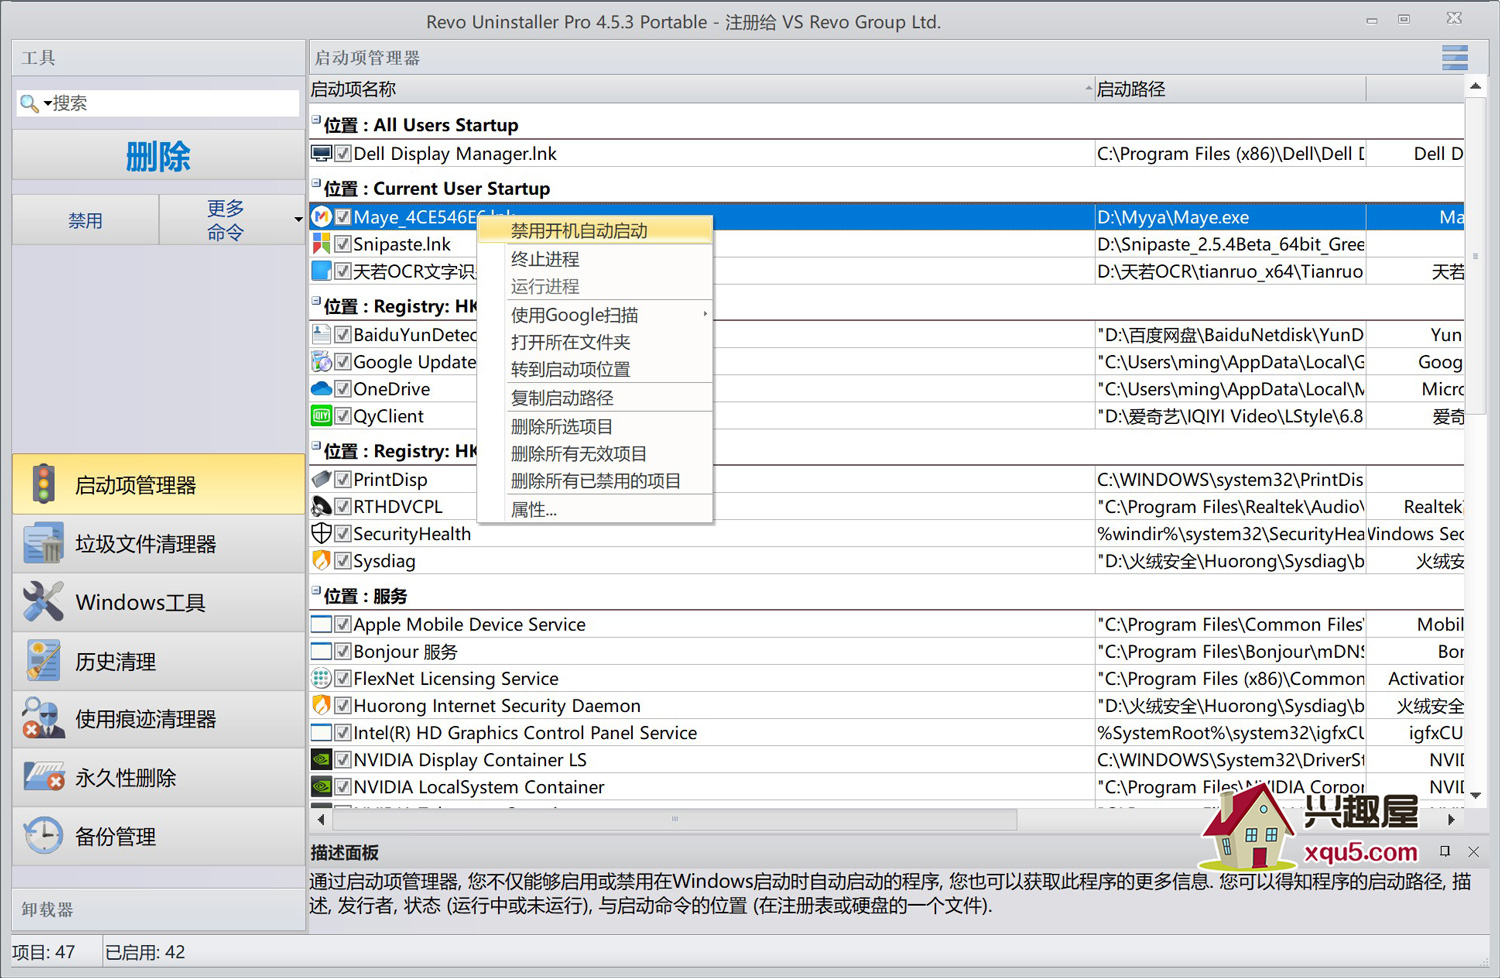Uncheck the SecurityHealth checkbox
1500x978 pixels.
343,534
